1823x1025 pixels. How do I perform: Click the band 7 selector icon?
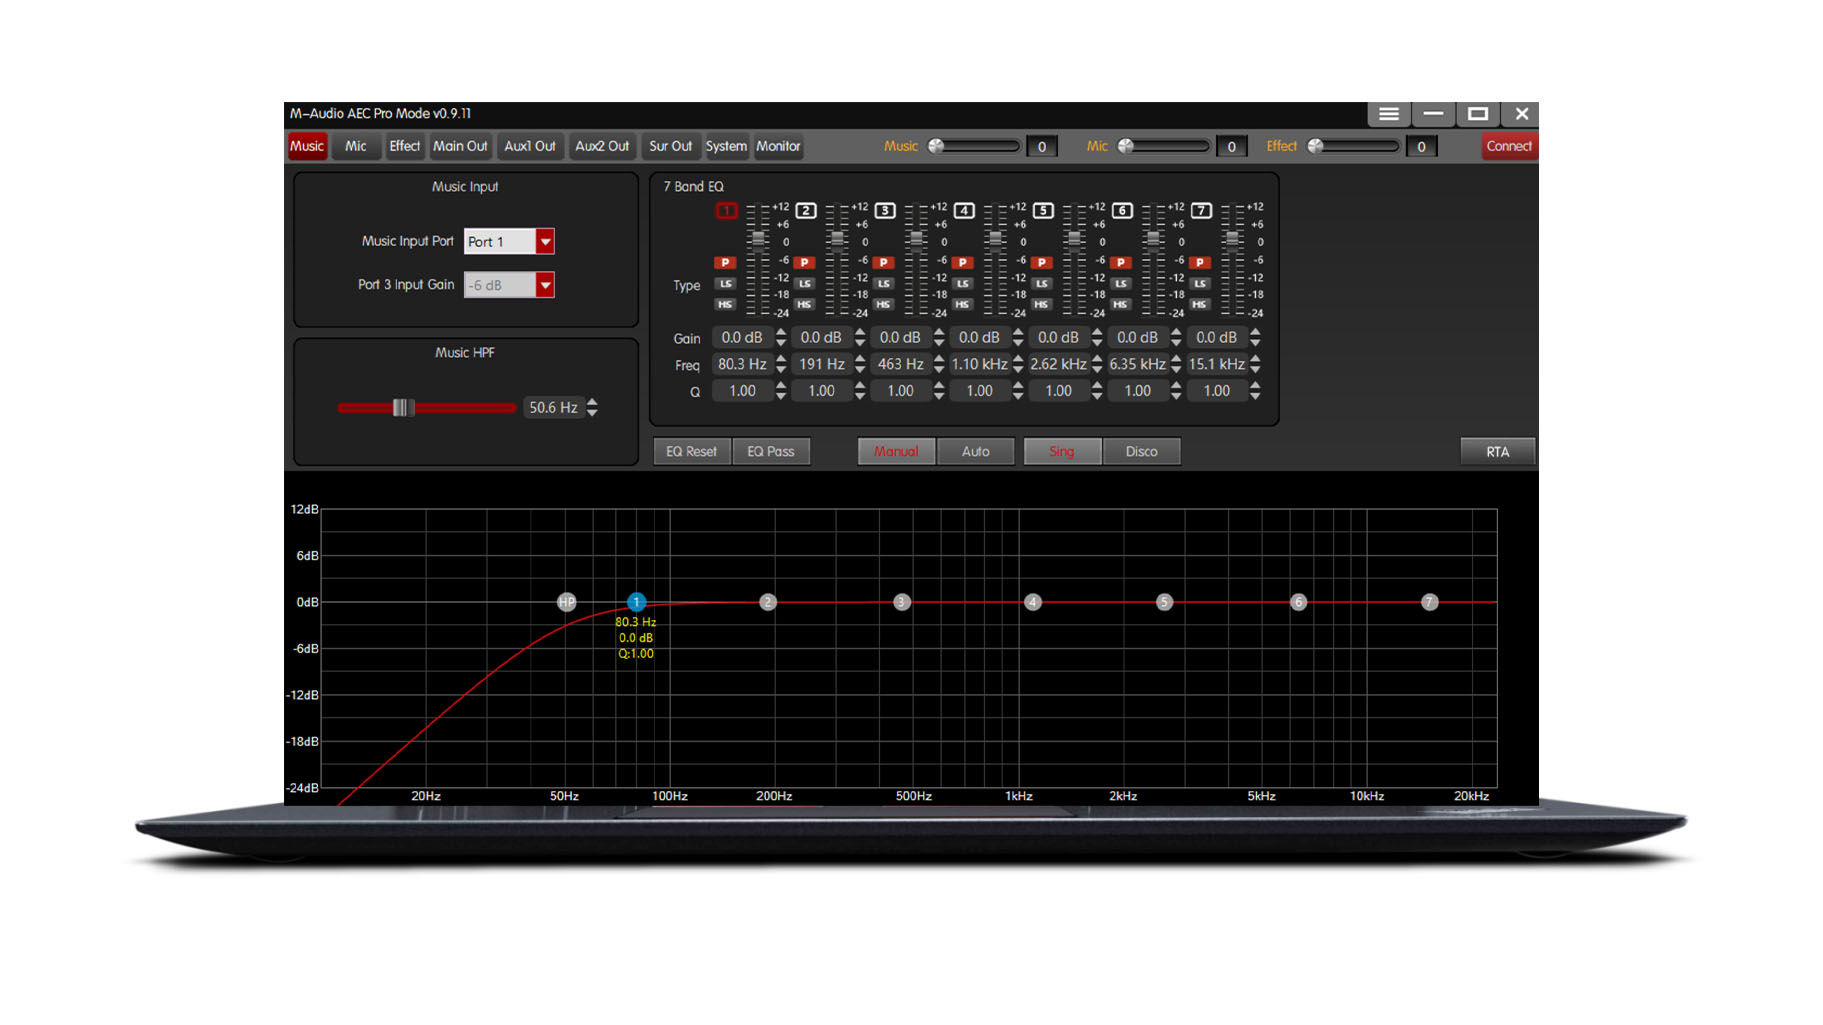(1201, 211)
